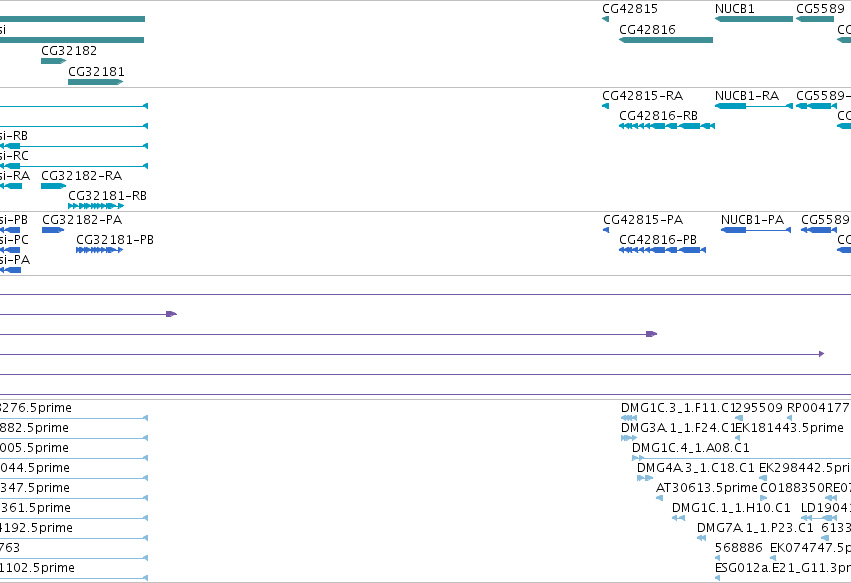
Task: Select EST ESG012a.E21_G11.3pr
Action: pyautogui.click(x=783, y=568)
